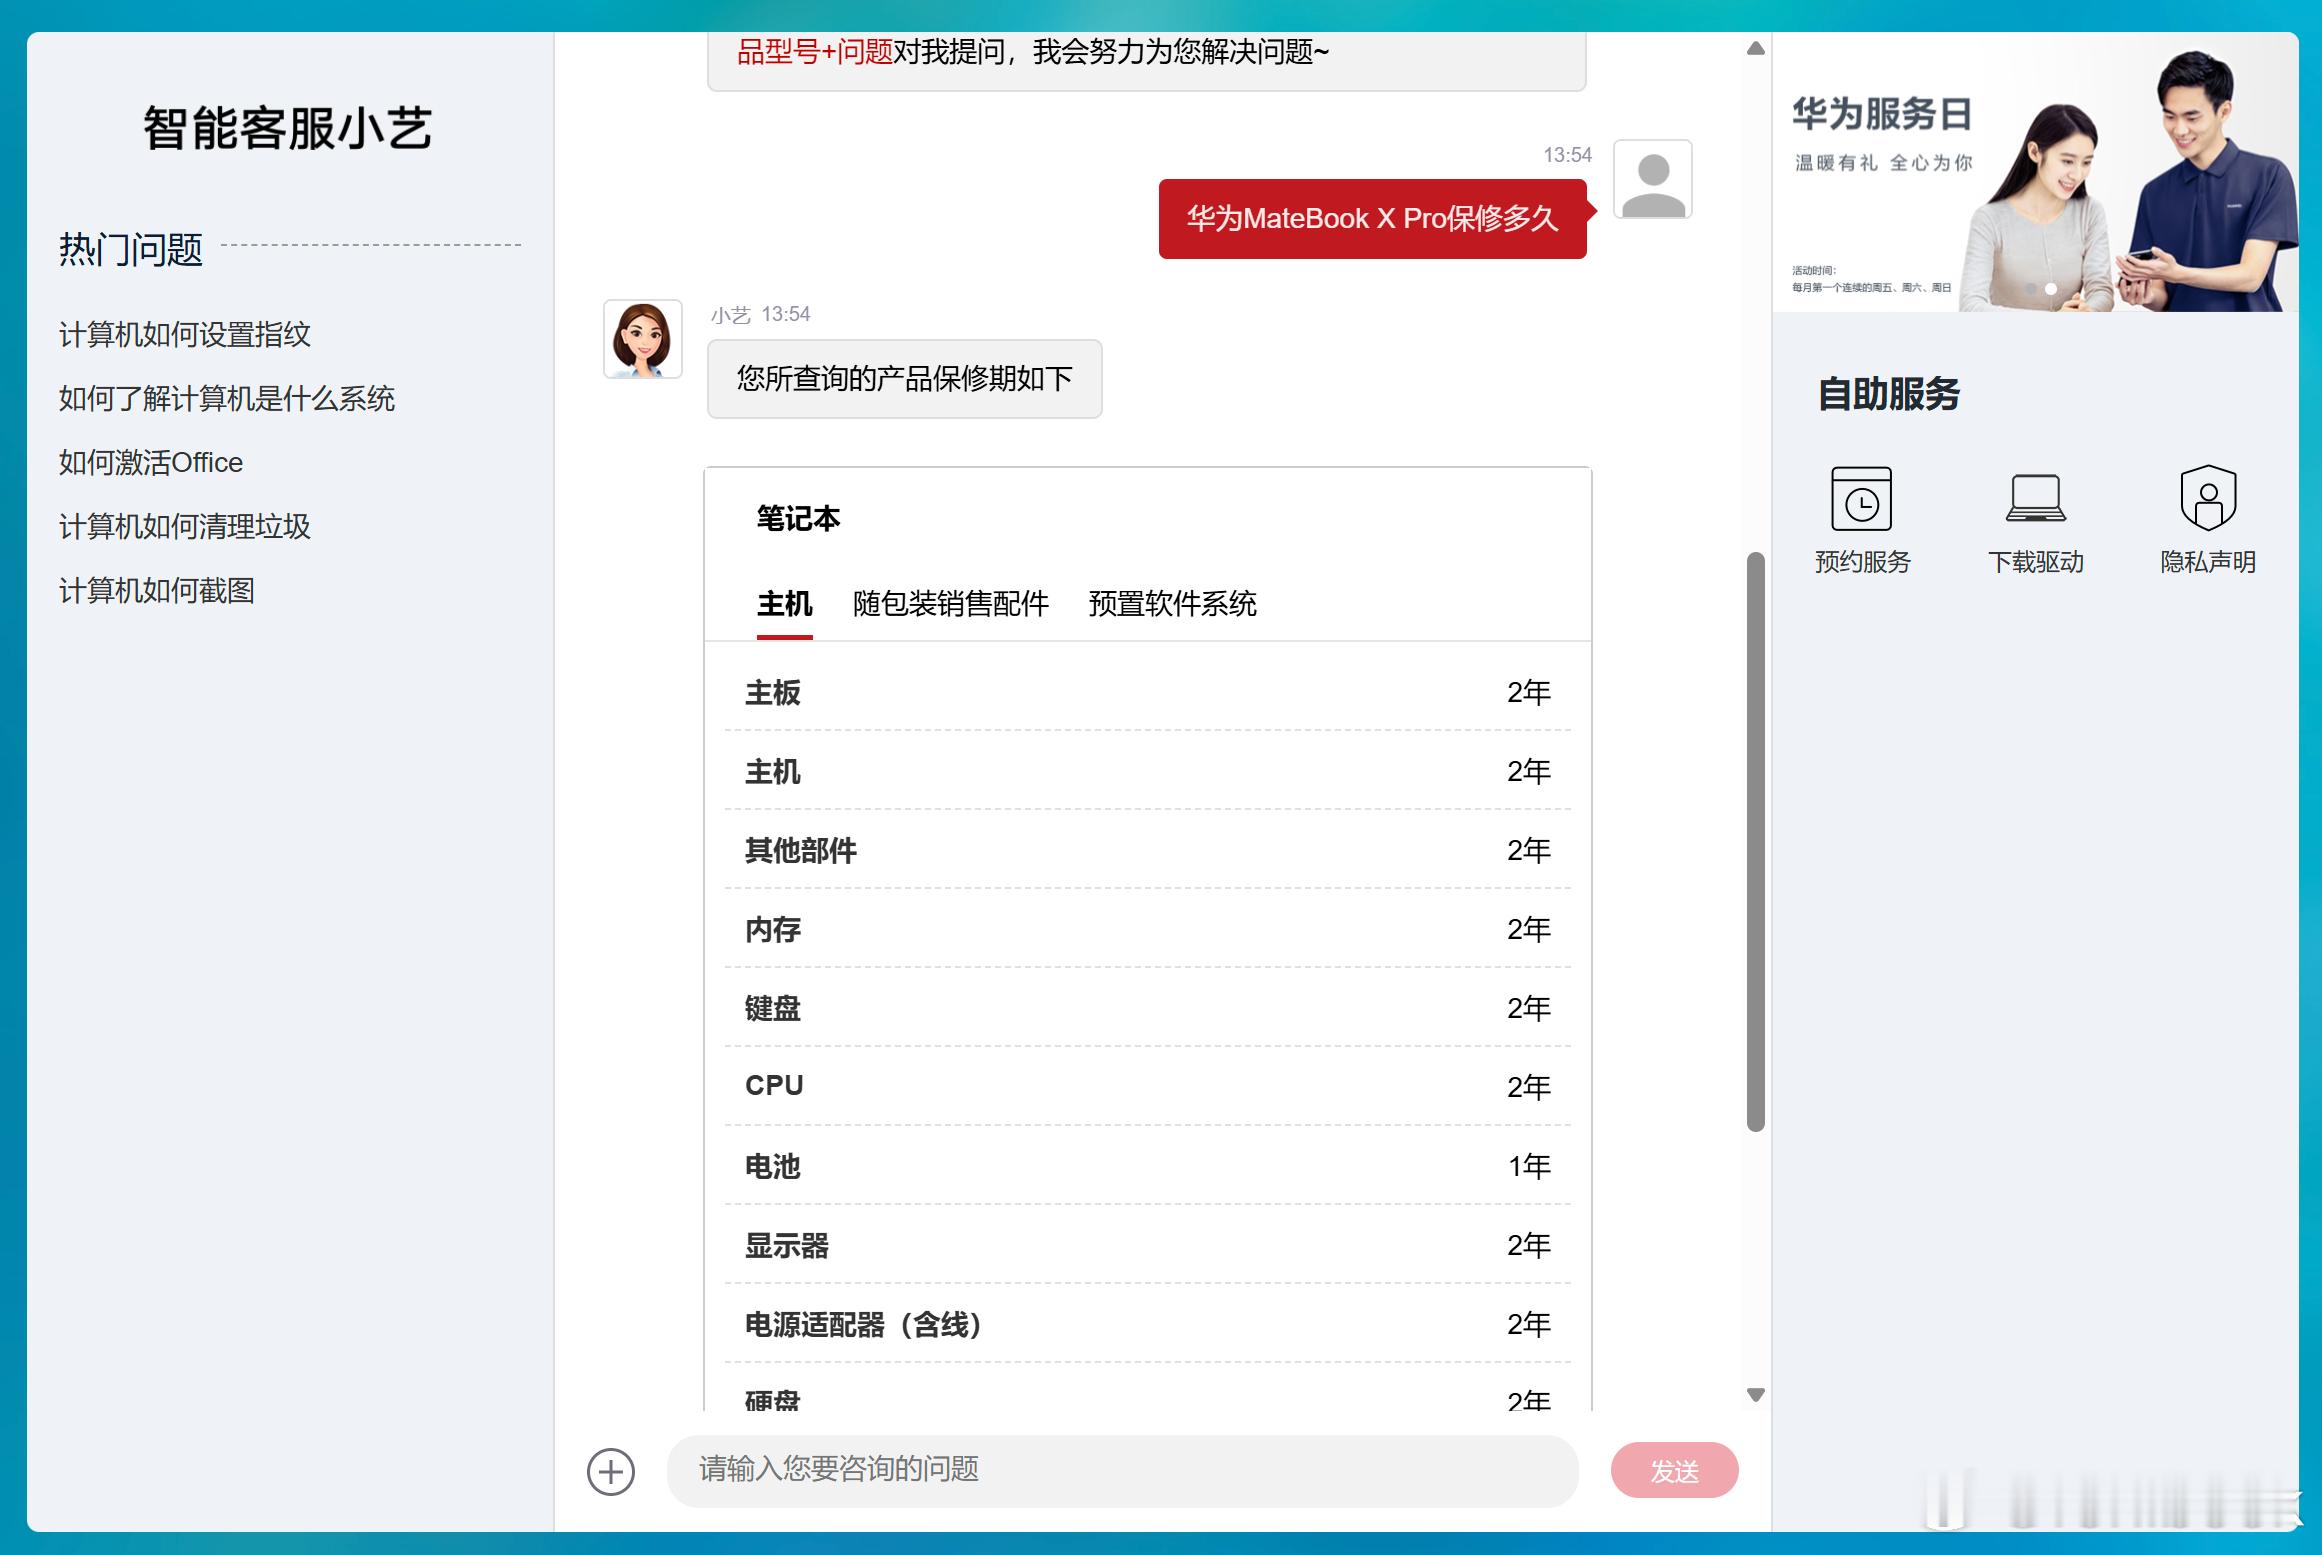The image size is (2322, 1555).
Task: Click the 其他部件 warranty row
Action: click(x=1148, y=850)
